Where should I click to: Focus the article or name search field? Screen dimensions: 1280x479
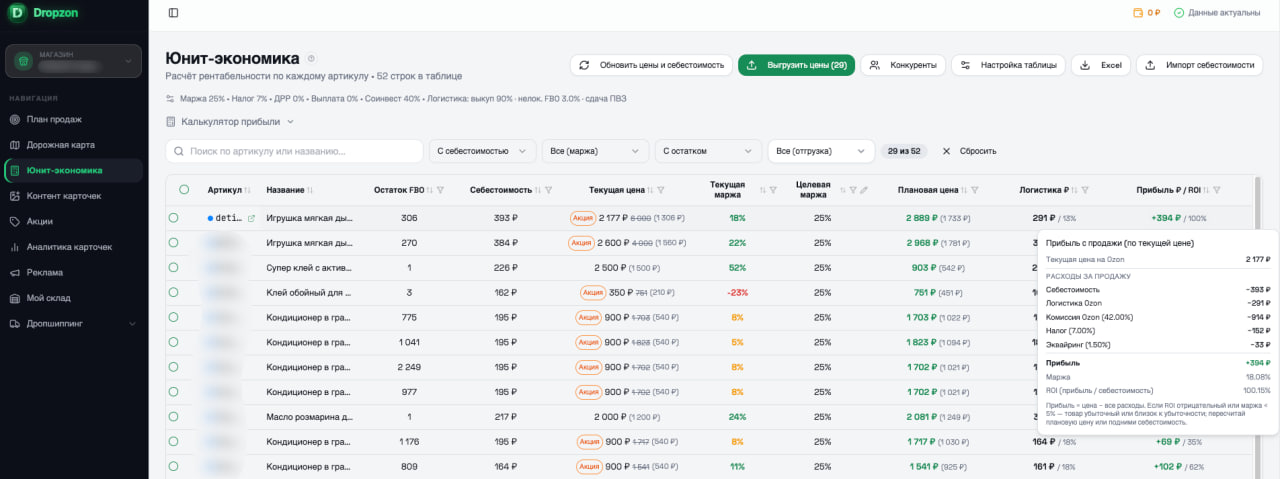pos(294,151)
